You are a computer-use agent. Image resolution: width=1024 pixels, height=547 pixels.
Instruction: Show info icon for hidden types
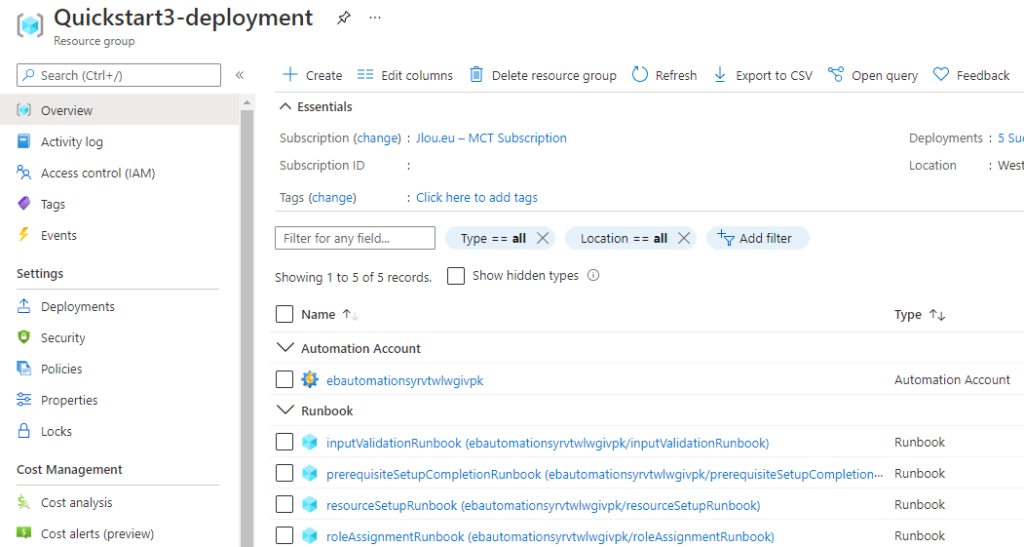point(593,275)
